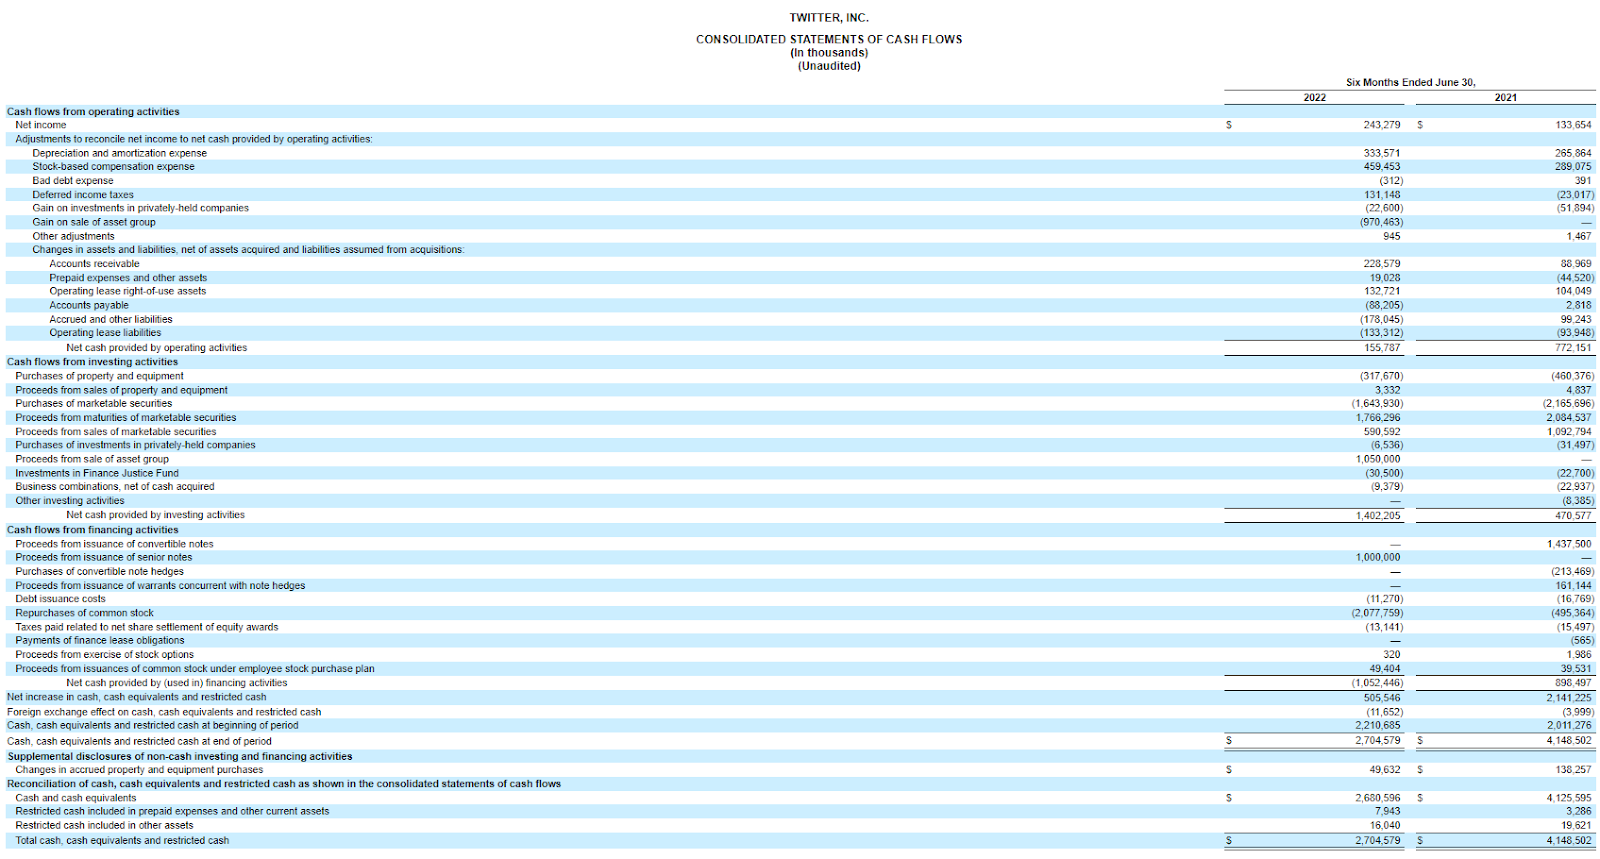Select the value 1,437,500

(x=1569, y=544)
